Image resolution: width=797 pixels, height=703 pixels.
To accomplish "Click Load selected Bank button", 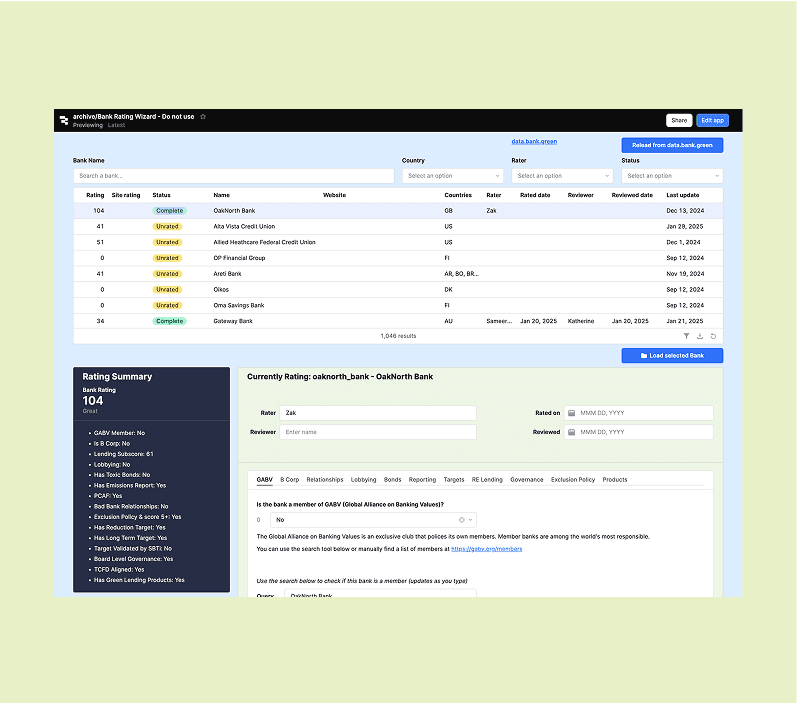I will (672, 355).
